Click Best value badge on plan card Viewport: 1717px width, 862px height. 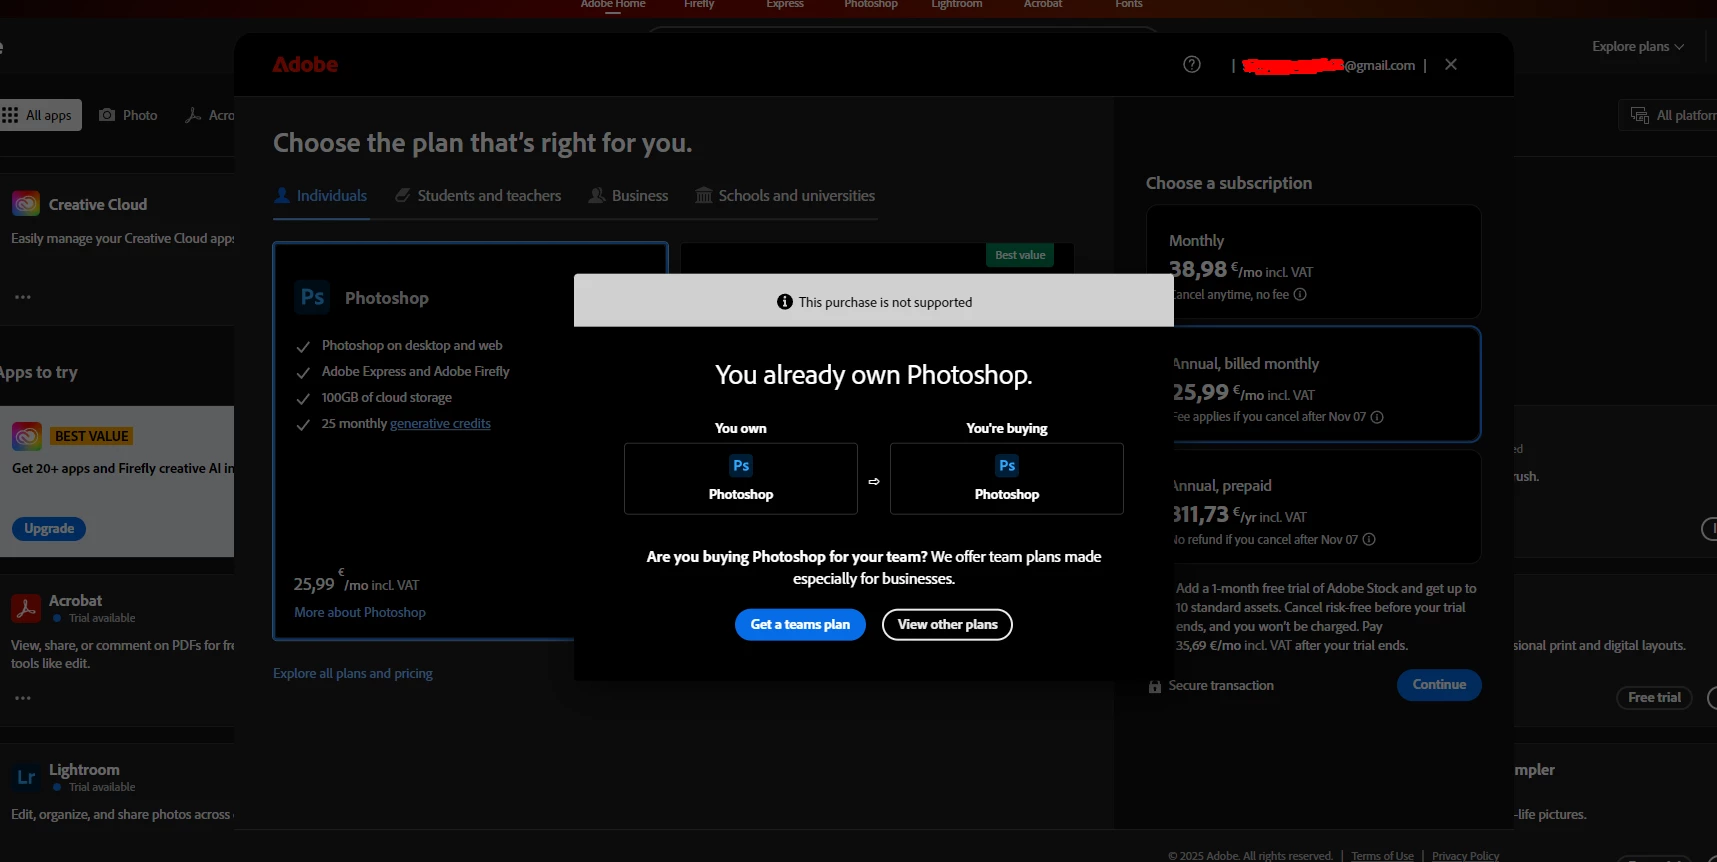pyautogui.click(x=1020, y=255)
